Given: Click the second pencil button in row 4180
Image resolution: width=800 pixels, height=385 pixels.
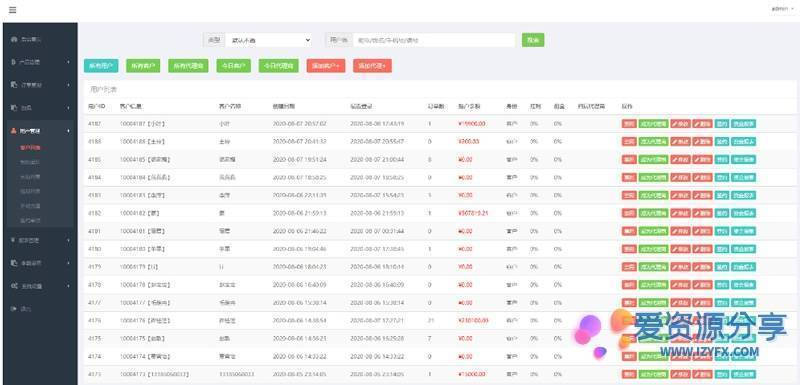Looking at the screenshot, I should tap(702, 249).
